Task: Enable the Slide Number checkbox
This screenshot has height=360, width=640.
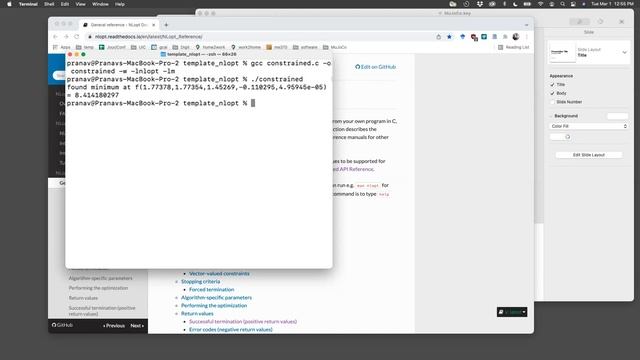Action: pos(552,102)
